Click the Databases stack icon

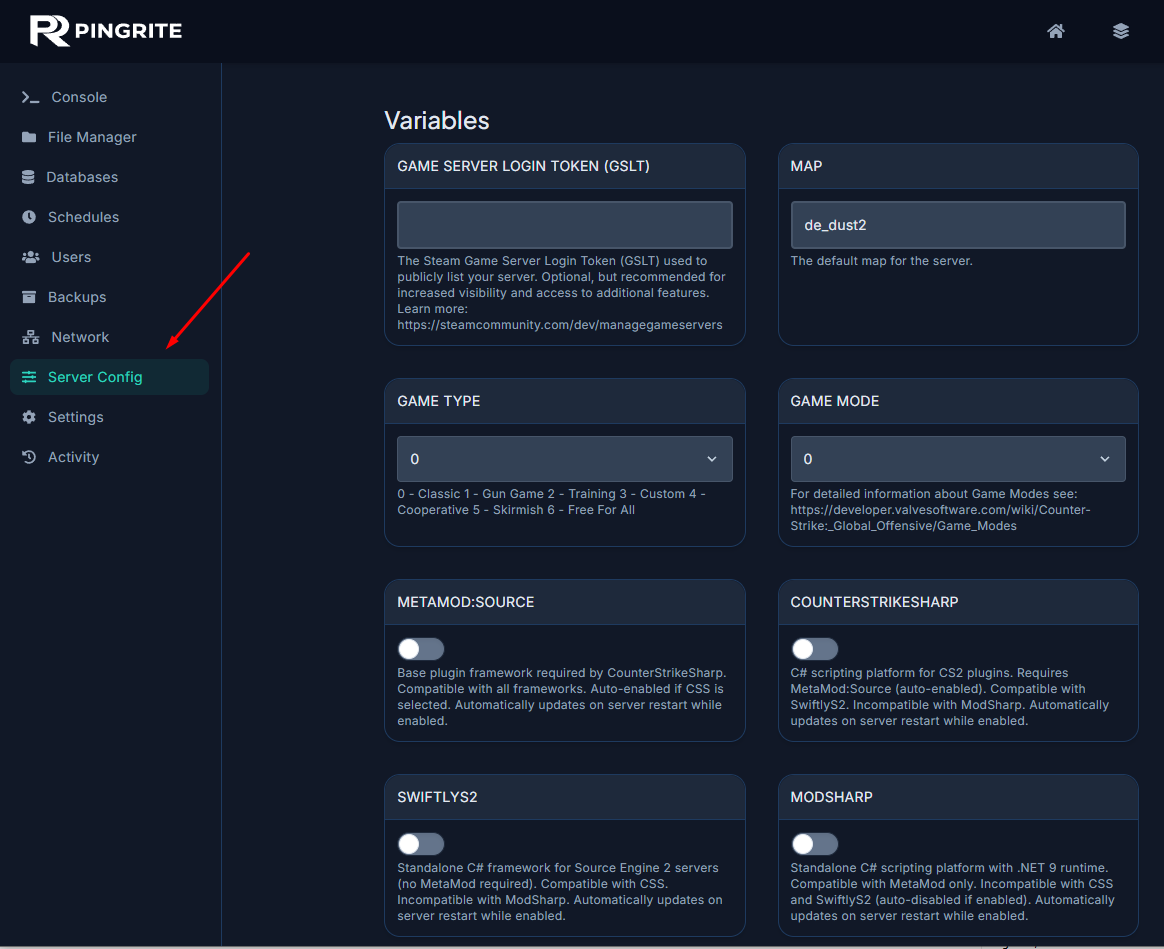(27, 177)
